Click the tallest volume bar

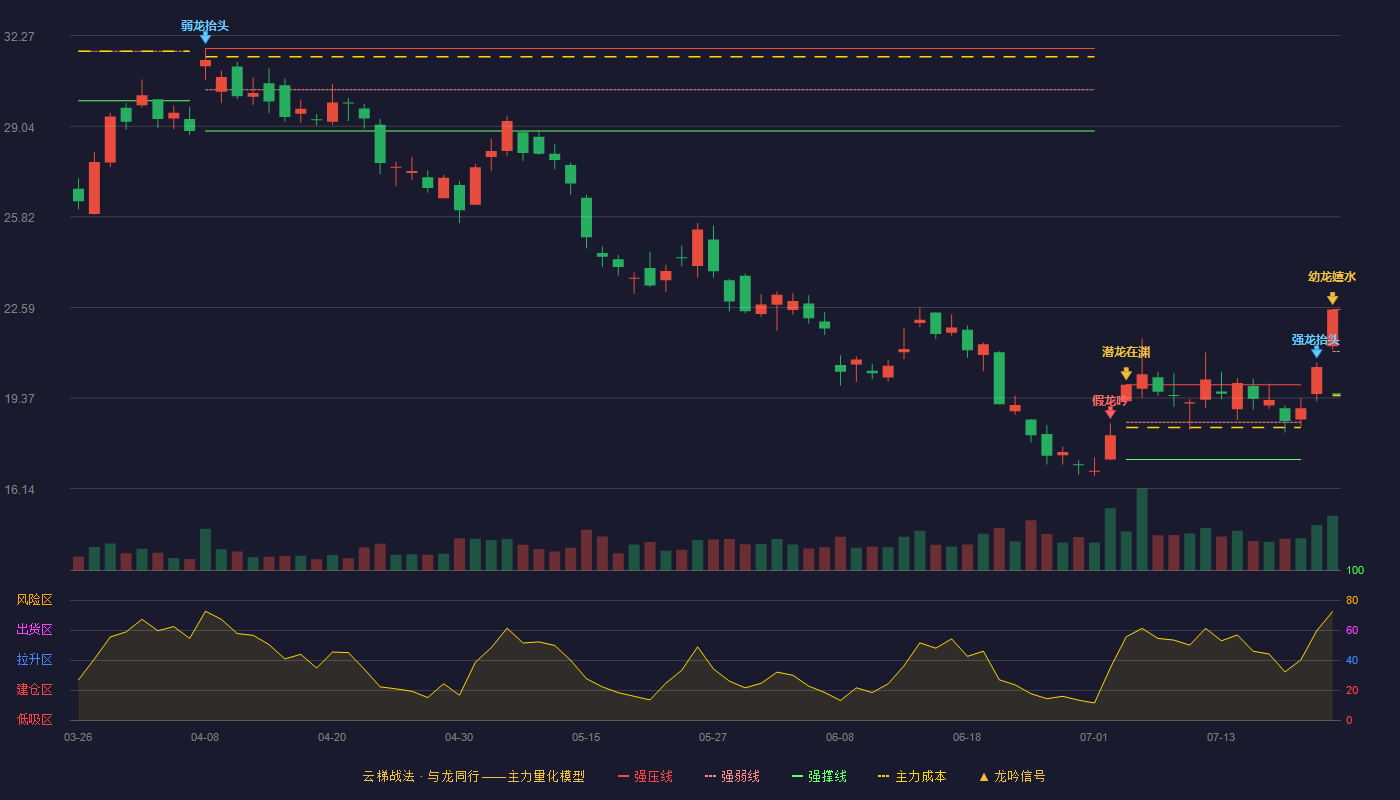tap(1142, 529)
